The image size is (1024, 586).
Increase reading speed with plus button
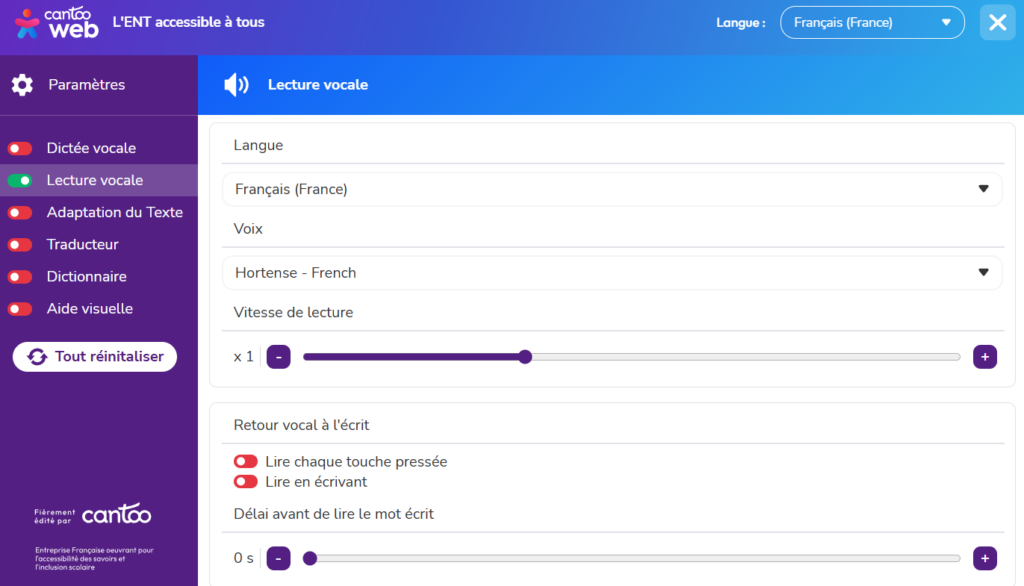[985, 357]
